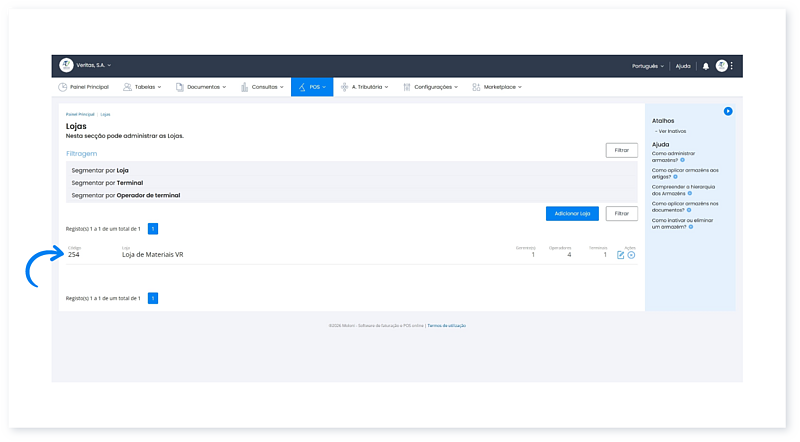This screenshot has height=442, width=800.
Task: Open the three-dot menu in header
Action: pos(732,66)
